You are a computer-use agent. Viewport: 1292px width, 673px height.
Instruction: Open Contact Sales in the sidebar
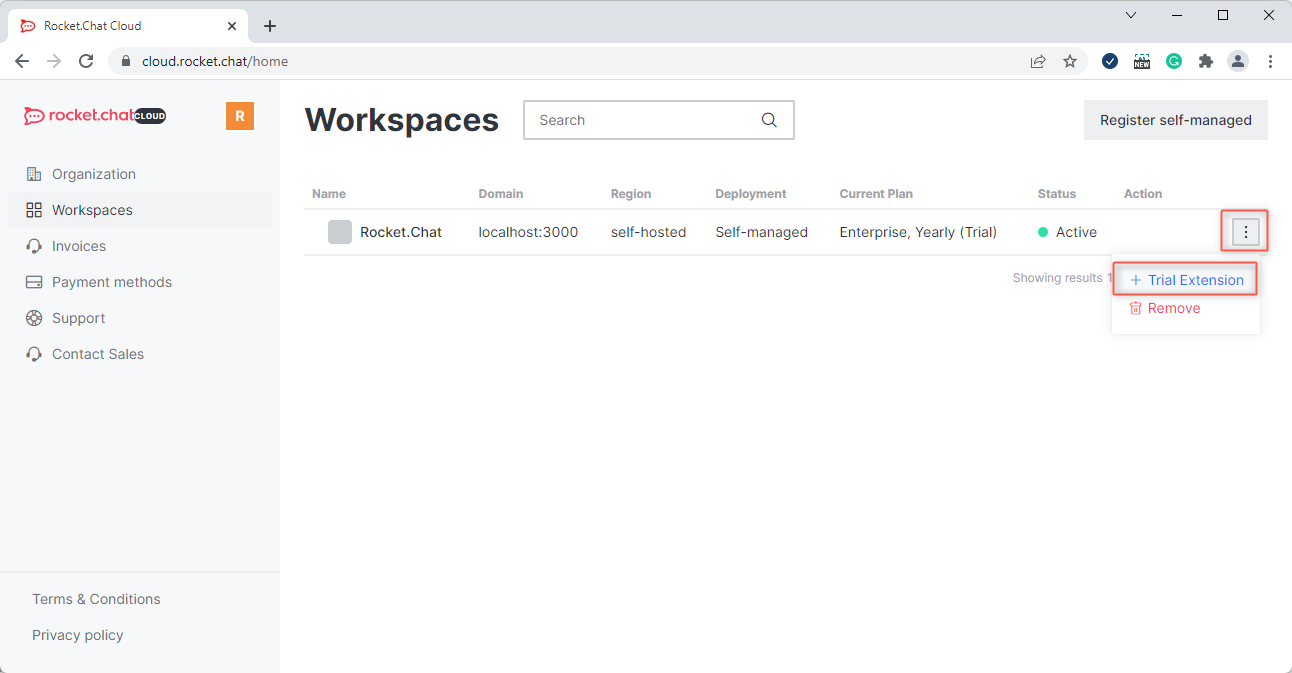(140, 354)
